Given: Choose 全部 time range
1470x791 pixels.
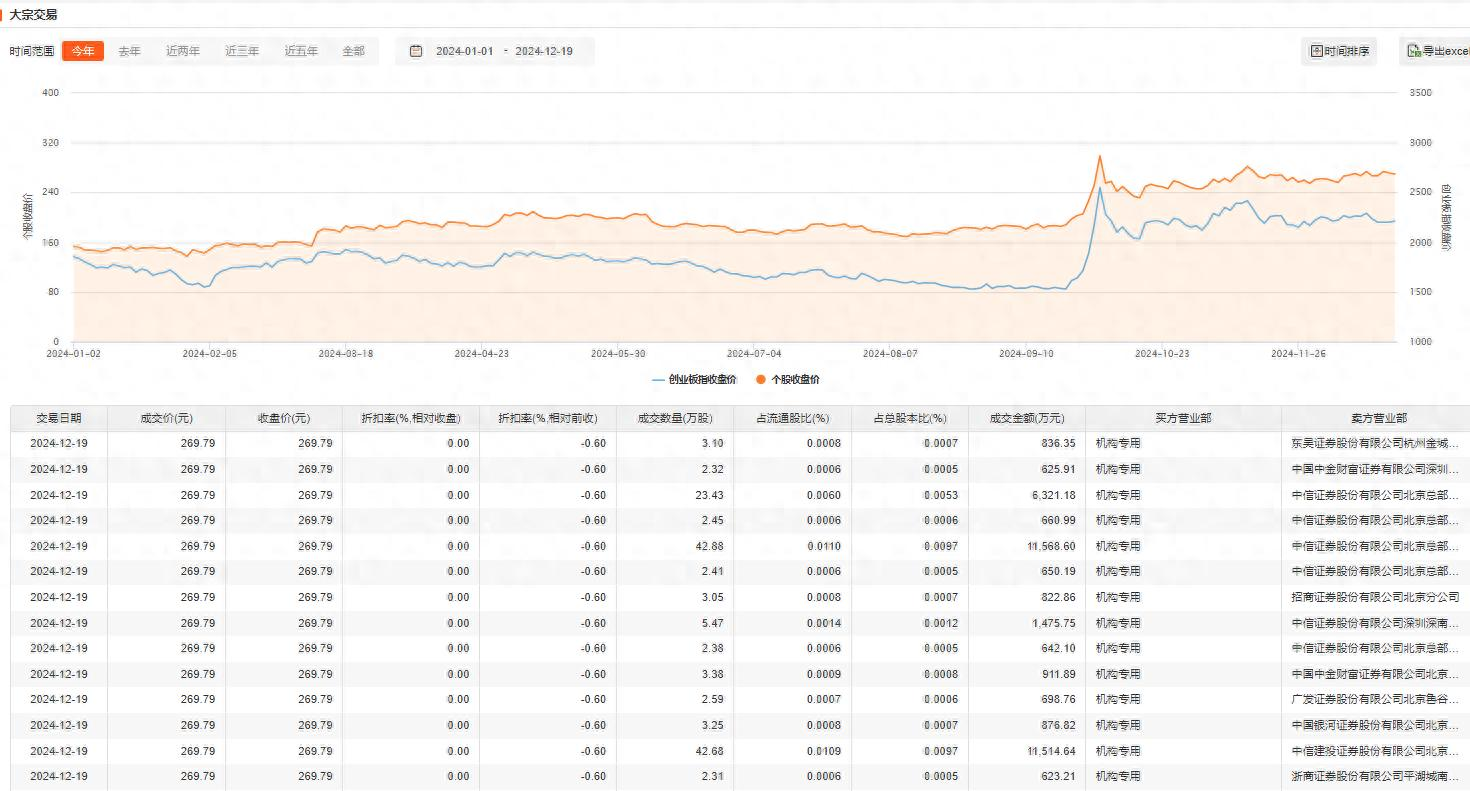Looking at the screenshot, I should (x=354, y=51).
